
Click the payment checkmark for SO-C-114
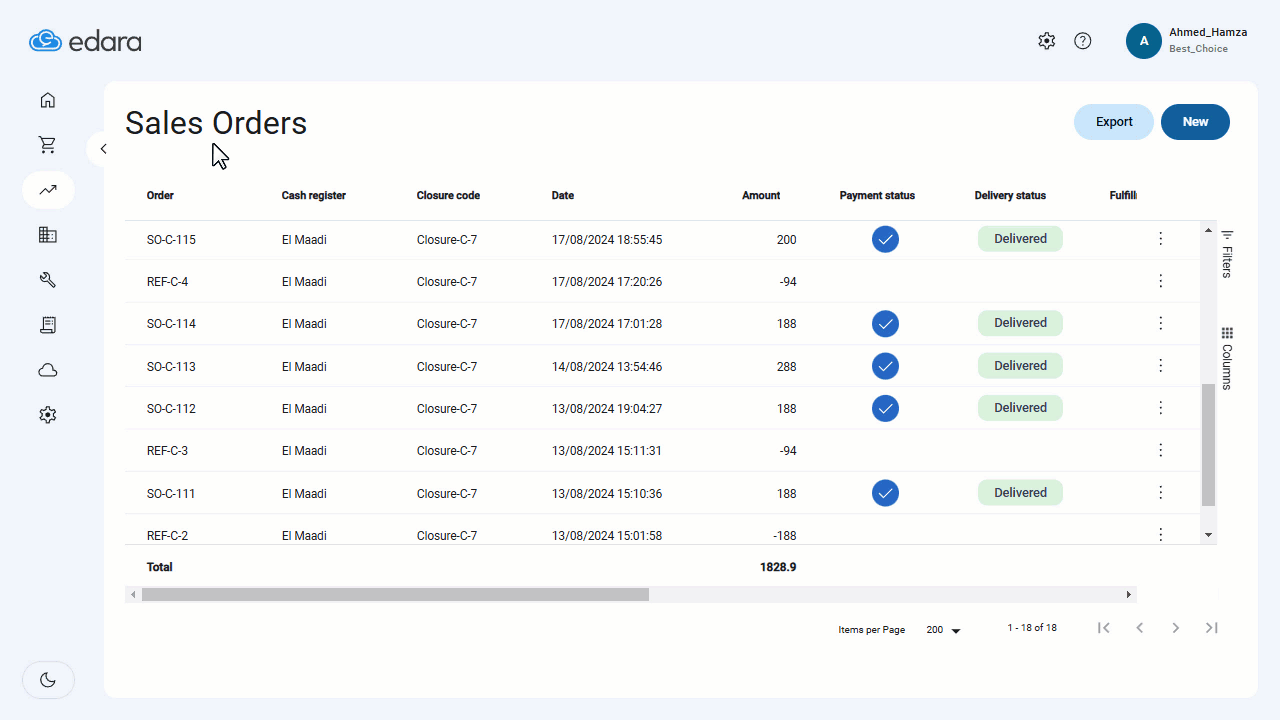885,324
